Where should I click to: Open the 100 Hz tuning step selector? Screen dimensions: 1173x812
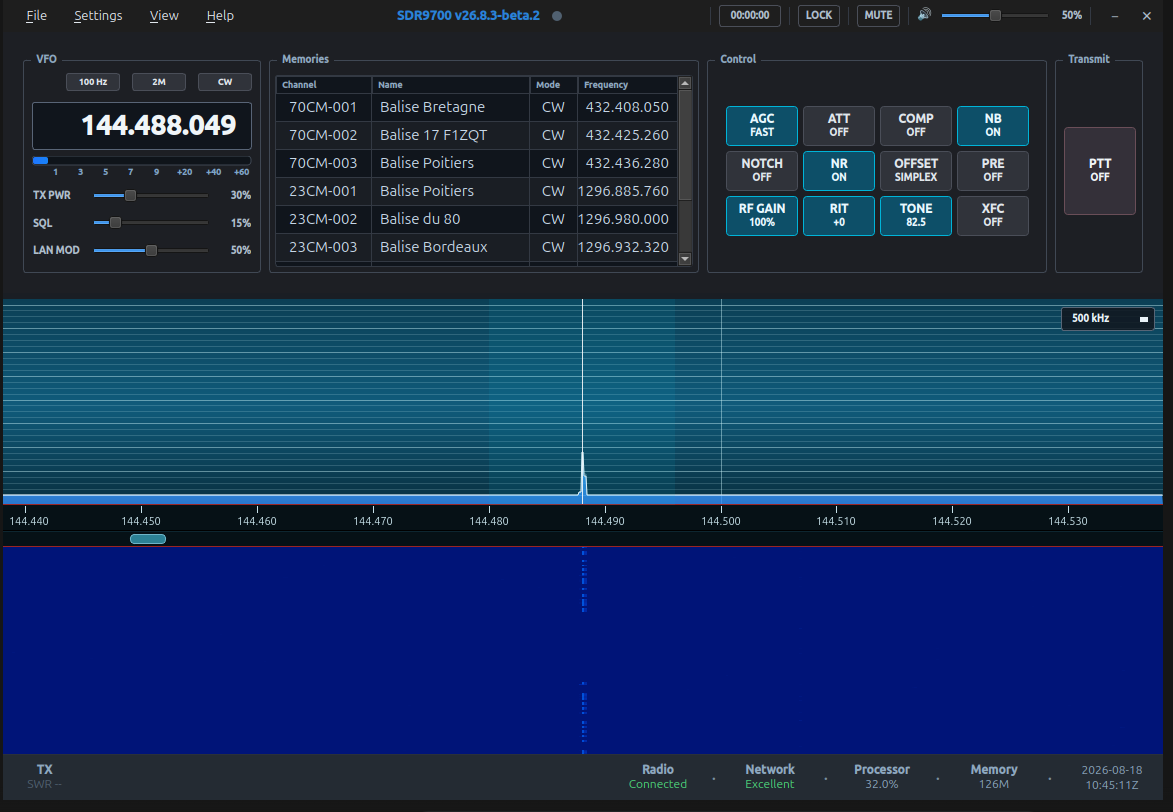pyautogui.click(x=93, y=82)
